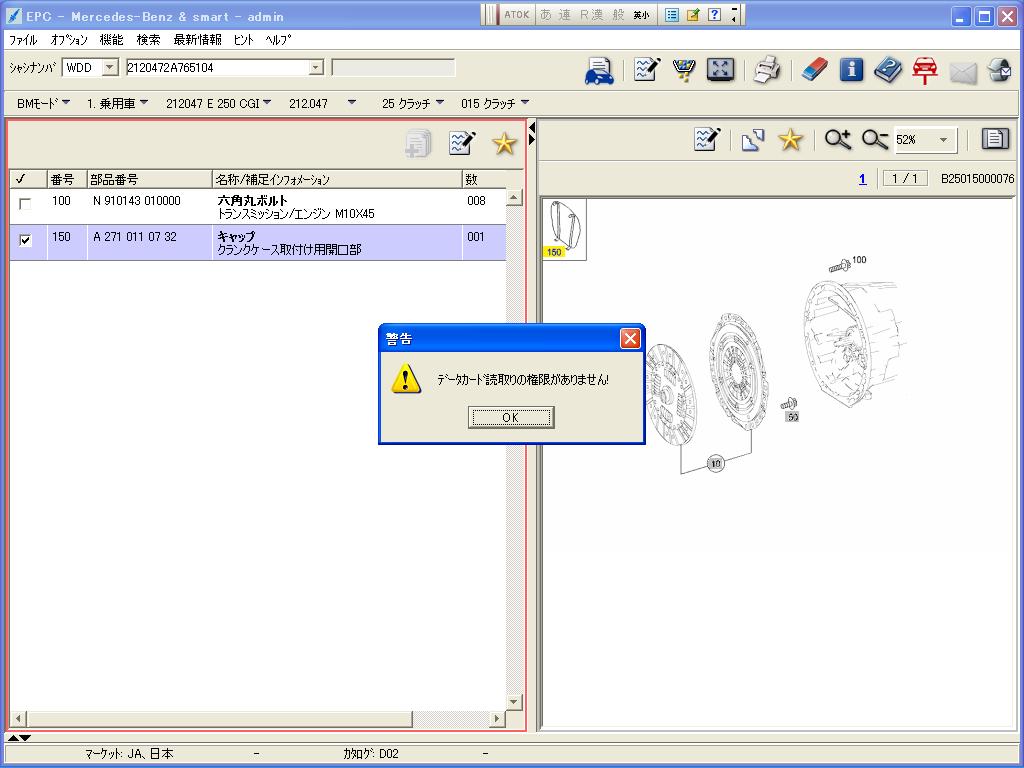Click detach illustration window icon
Viewport: 1024px width, 768px height.
(x=753, y=140)
